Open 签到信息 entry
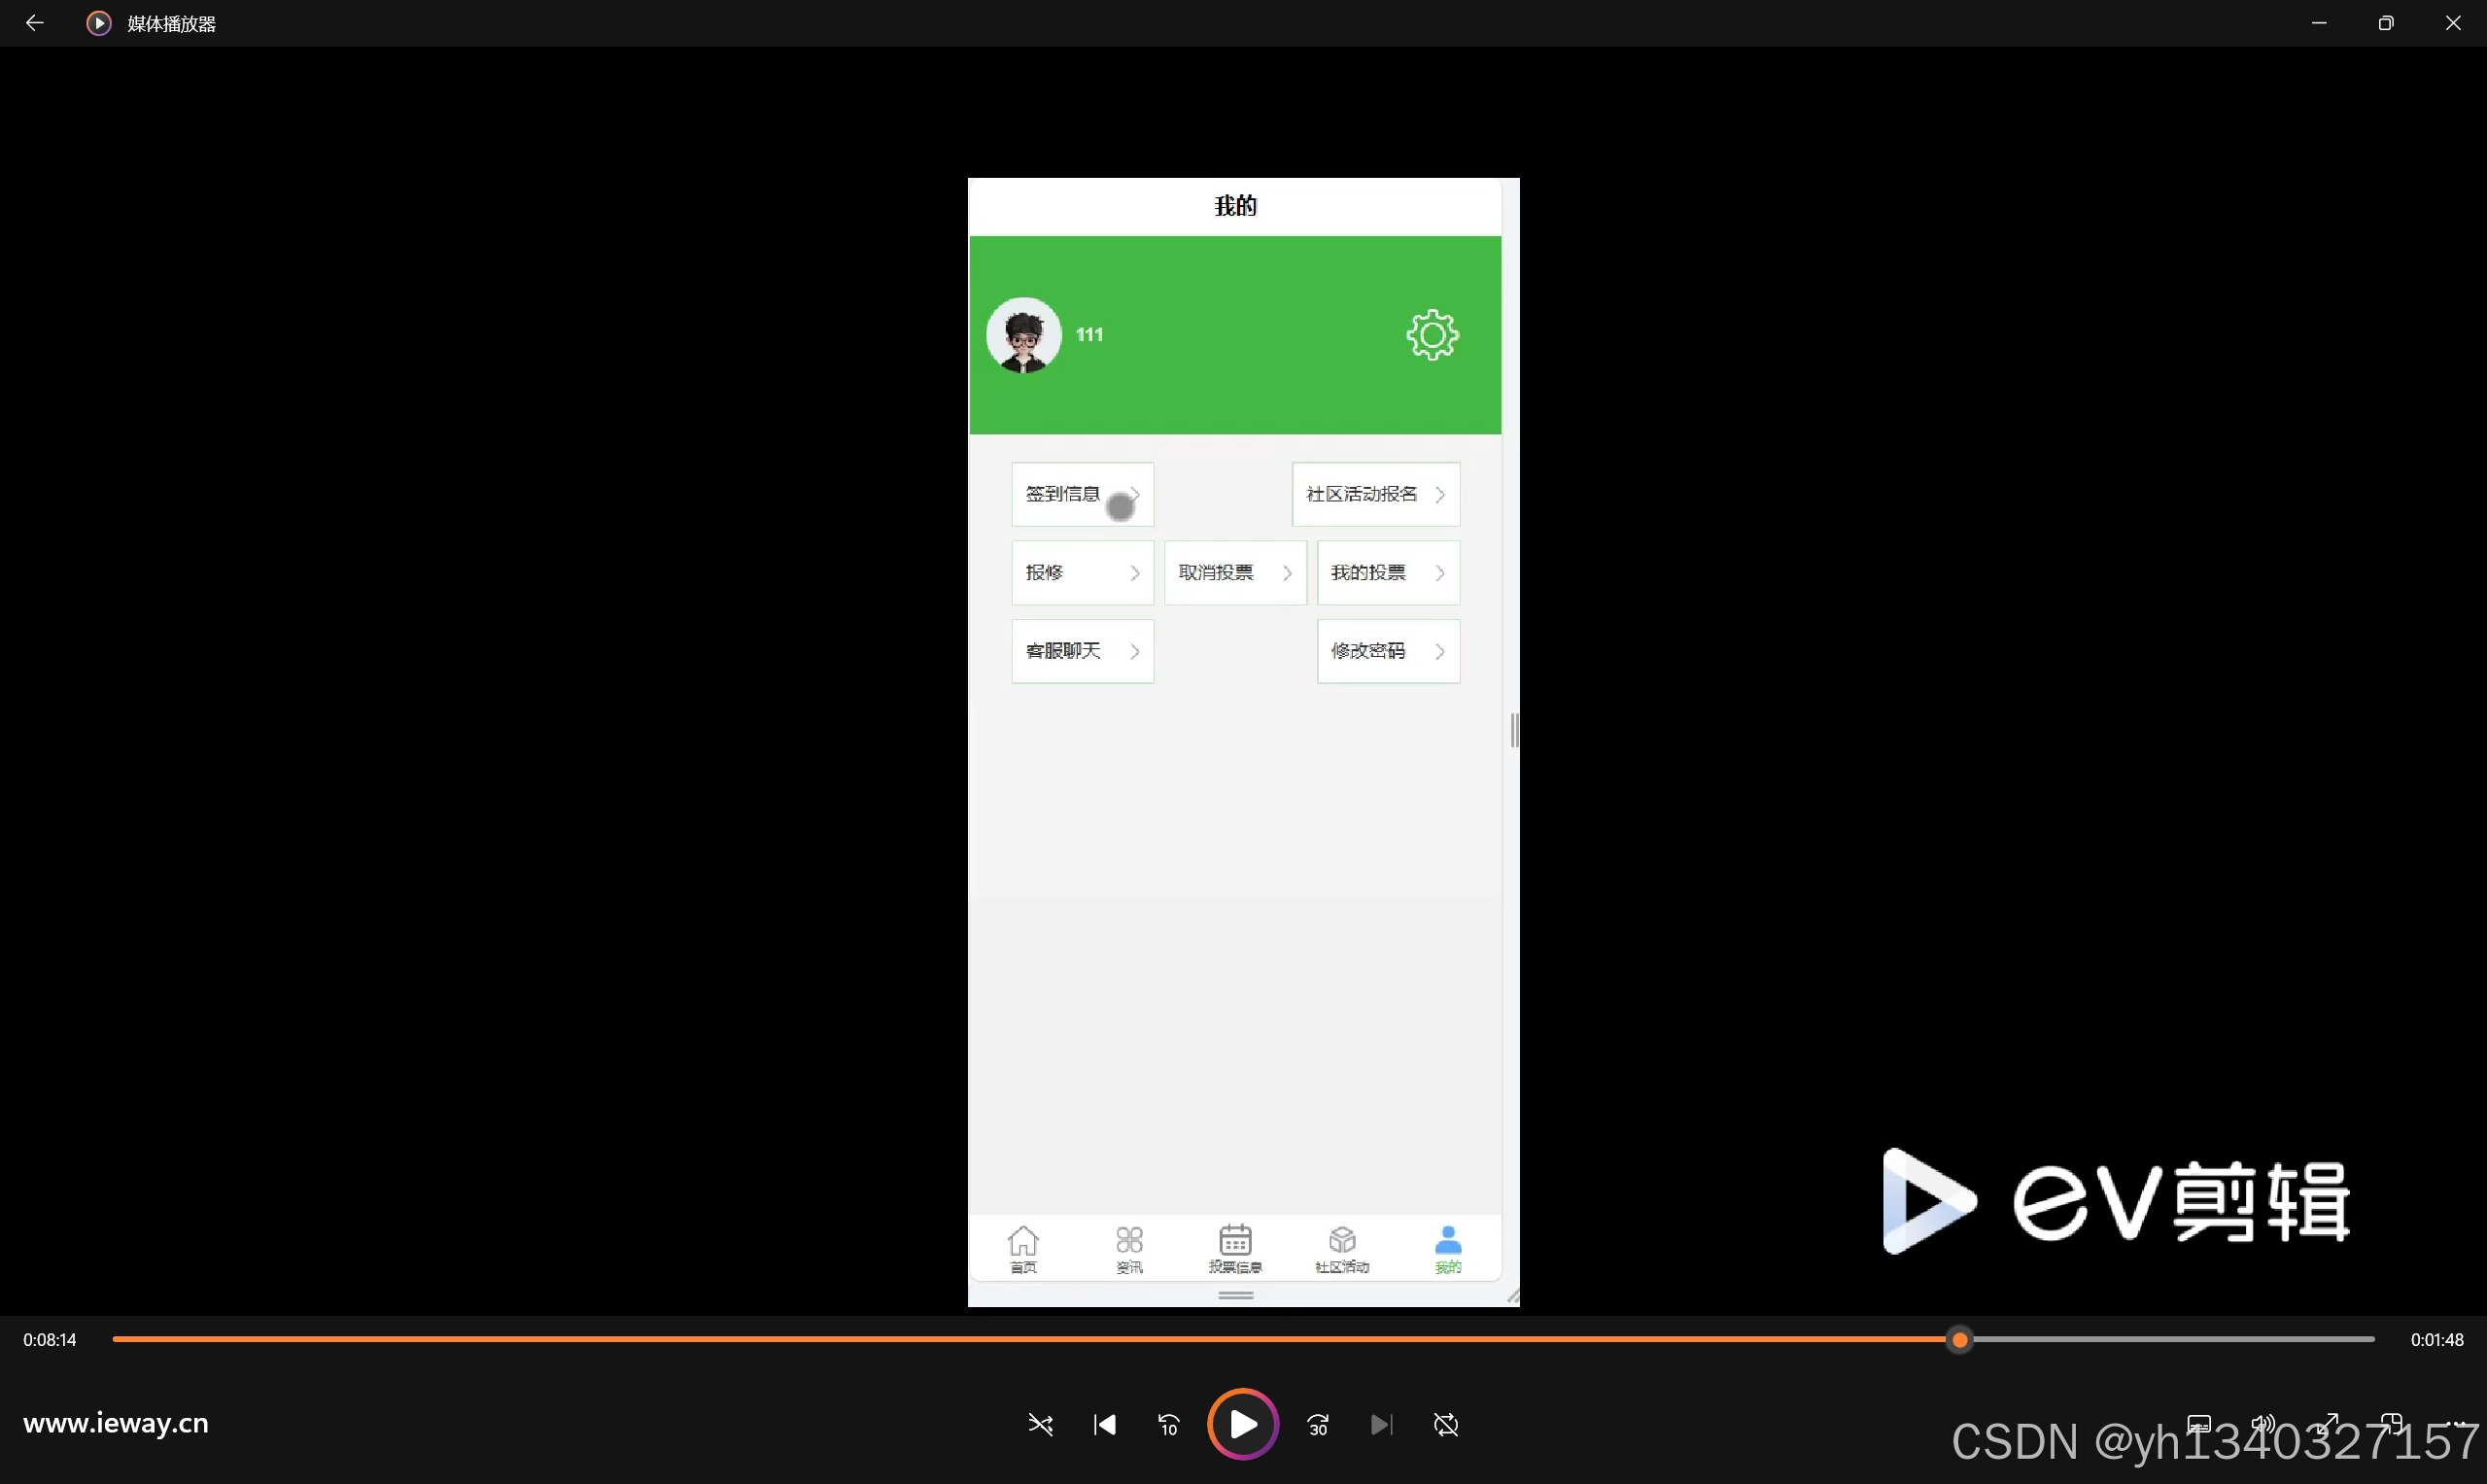This screenshot has width=2487, height=1484. pyautogui.click(x=1082, y=494)
